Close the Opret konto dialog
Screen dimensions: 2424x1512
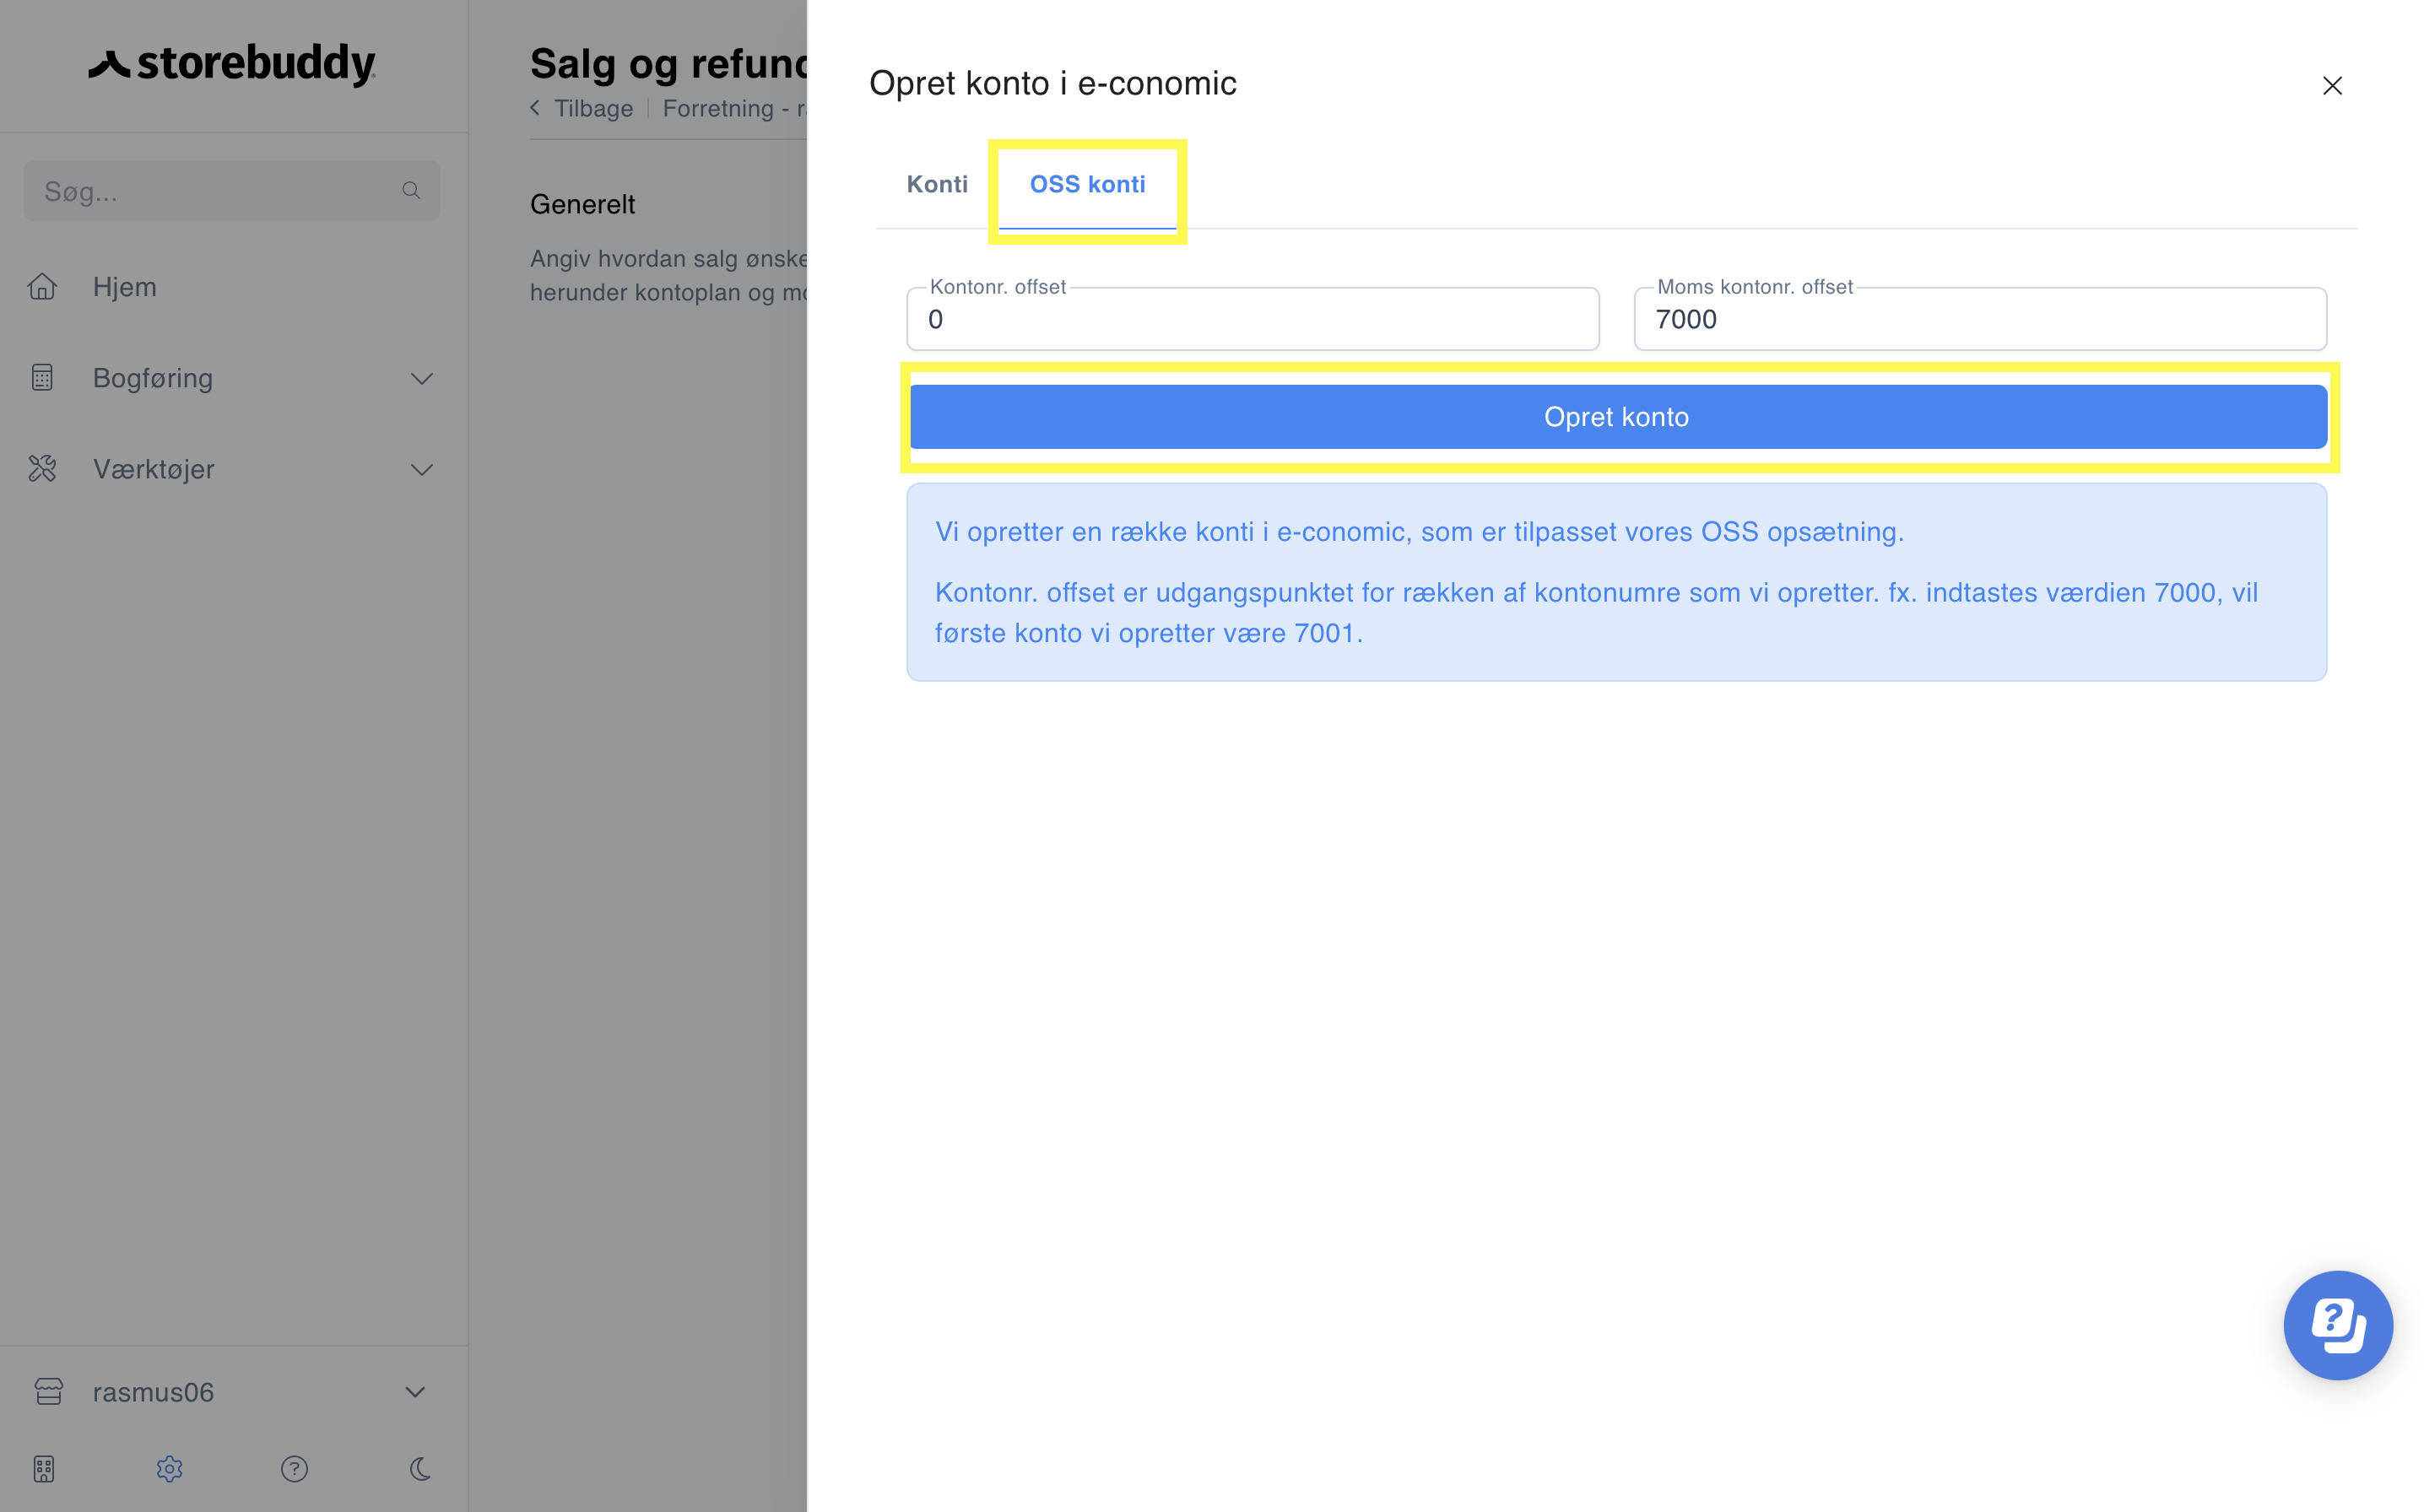[2331, 86]
